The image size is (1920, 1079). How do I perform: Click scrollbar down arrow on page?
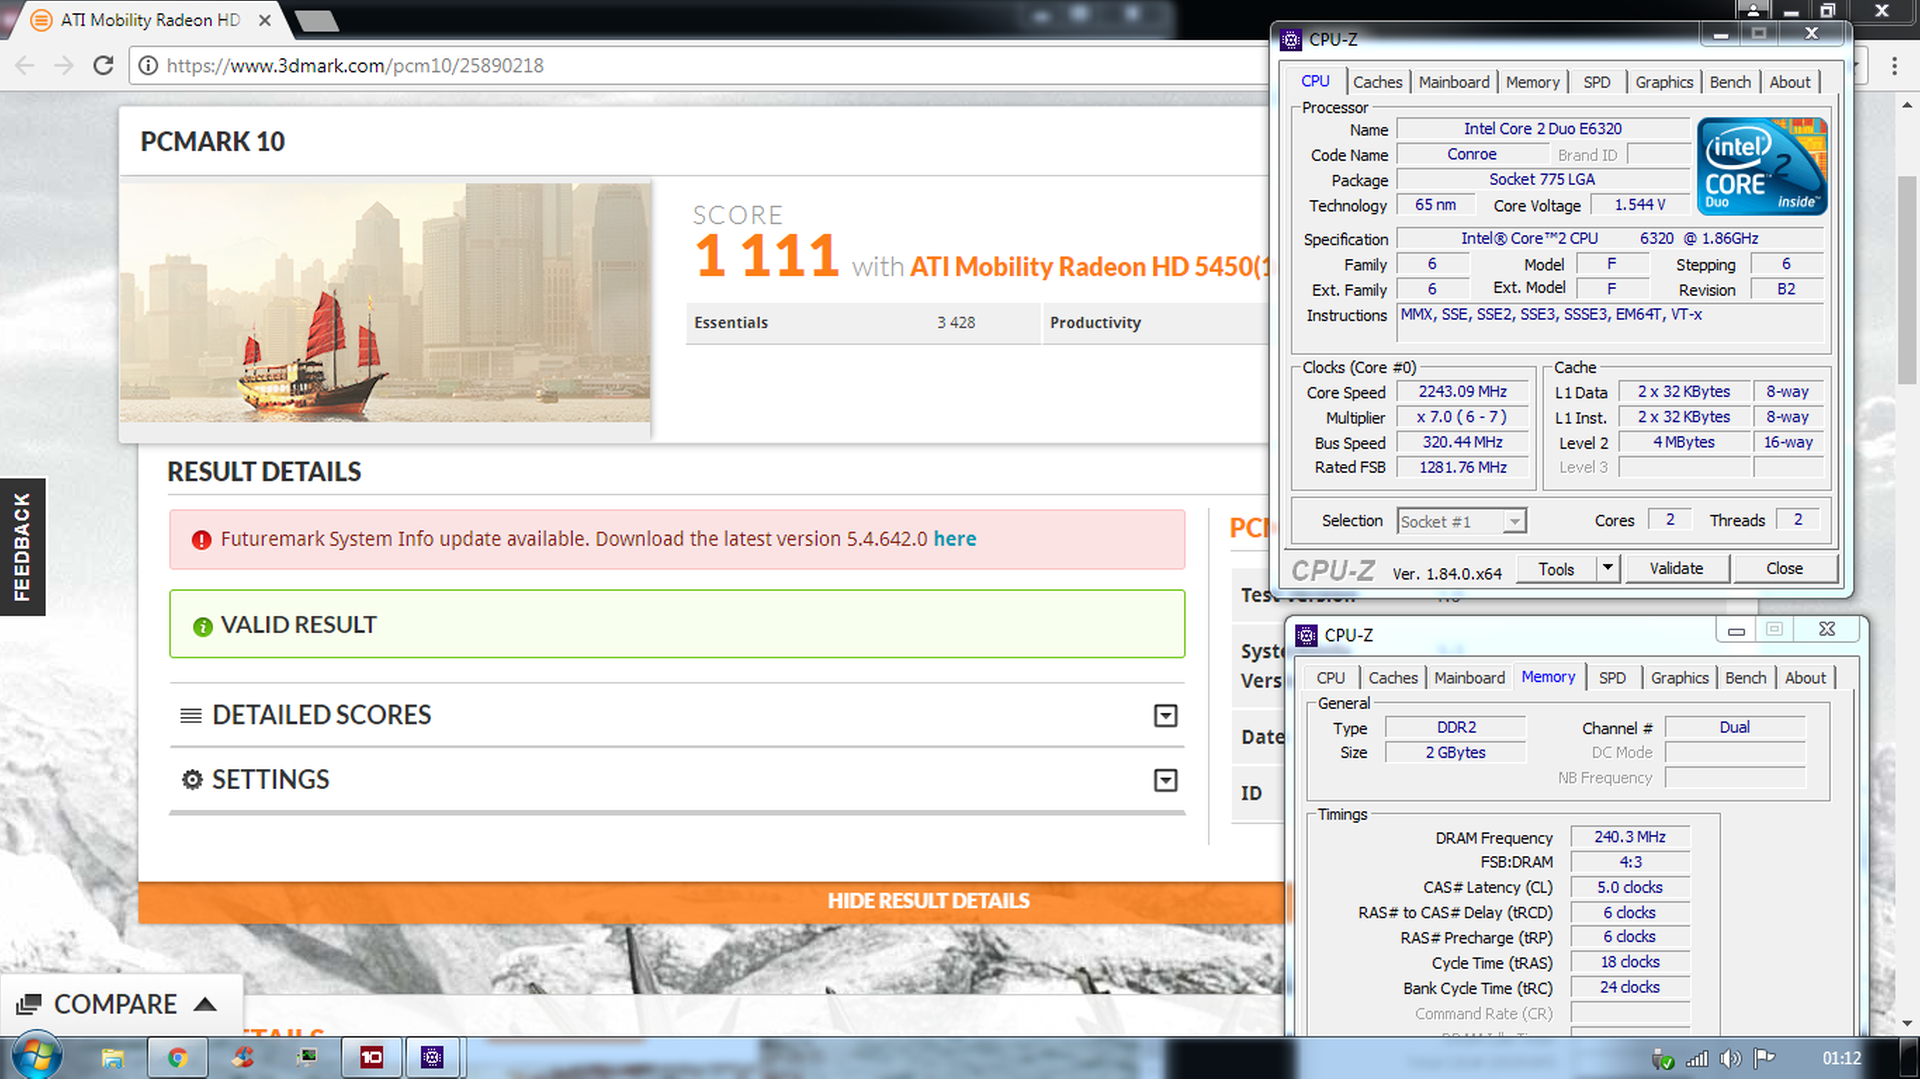click(x=1907, y=1024)
